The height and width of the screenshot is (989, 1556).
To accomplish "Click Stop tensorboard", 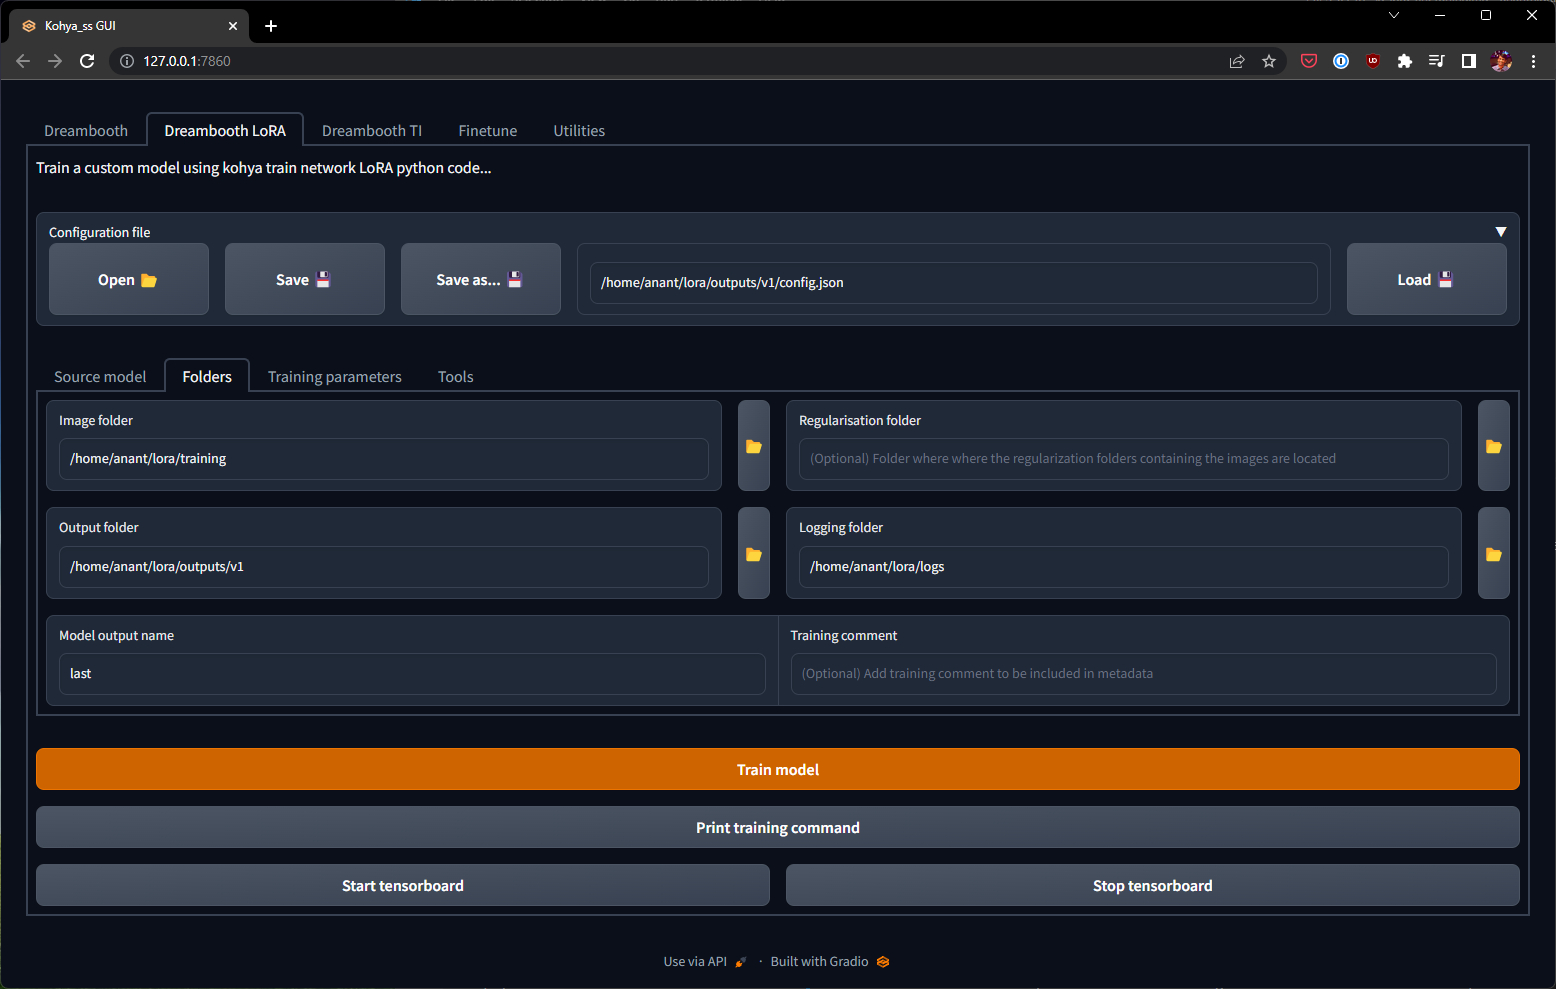I will (x=1153, y=885).
